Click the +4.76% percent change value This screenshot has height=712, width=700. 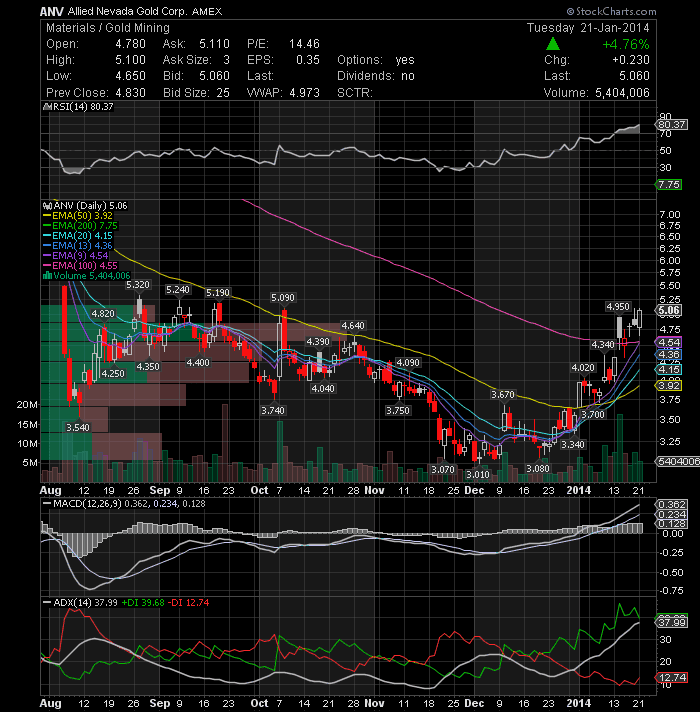coord(626,44)
